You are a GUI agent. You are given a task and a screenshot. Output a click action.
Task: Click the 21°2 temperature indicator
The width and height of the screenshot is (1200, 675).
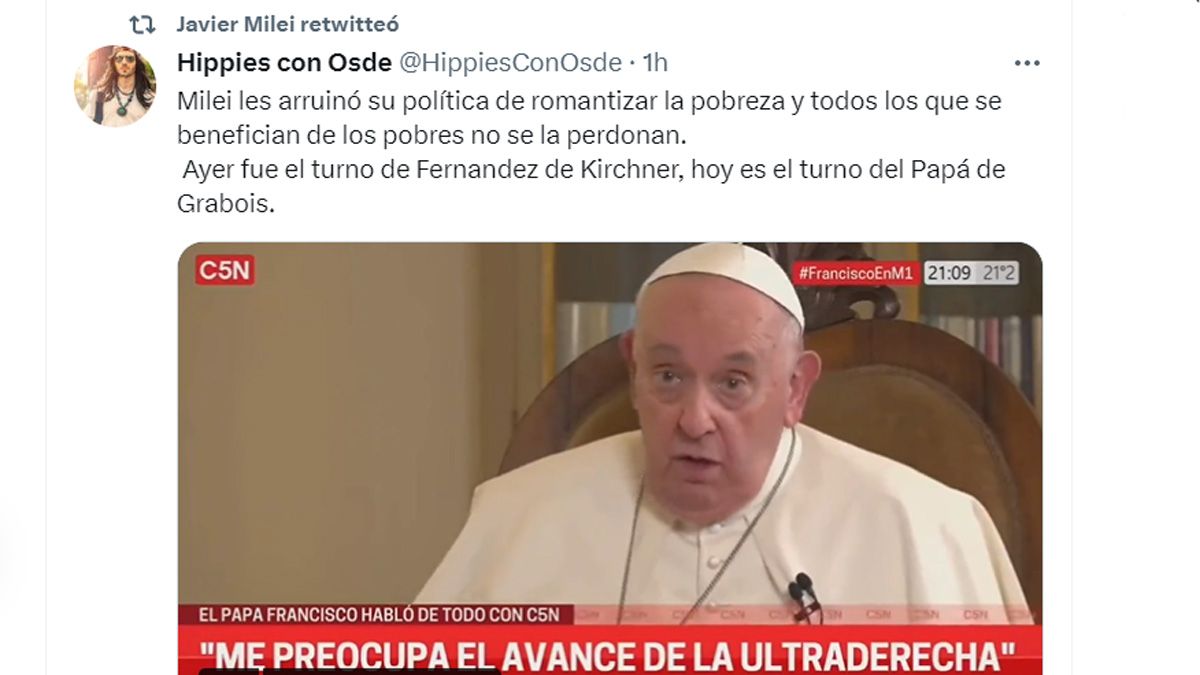[997, 273]
